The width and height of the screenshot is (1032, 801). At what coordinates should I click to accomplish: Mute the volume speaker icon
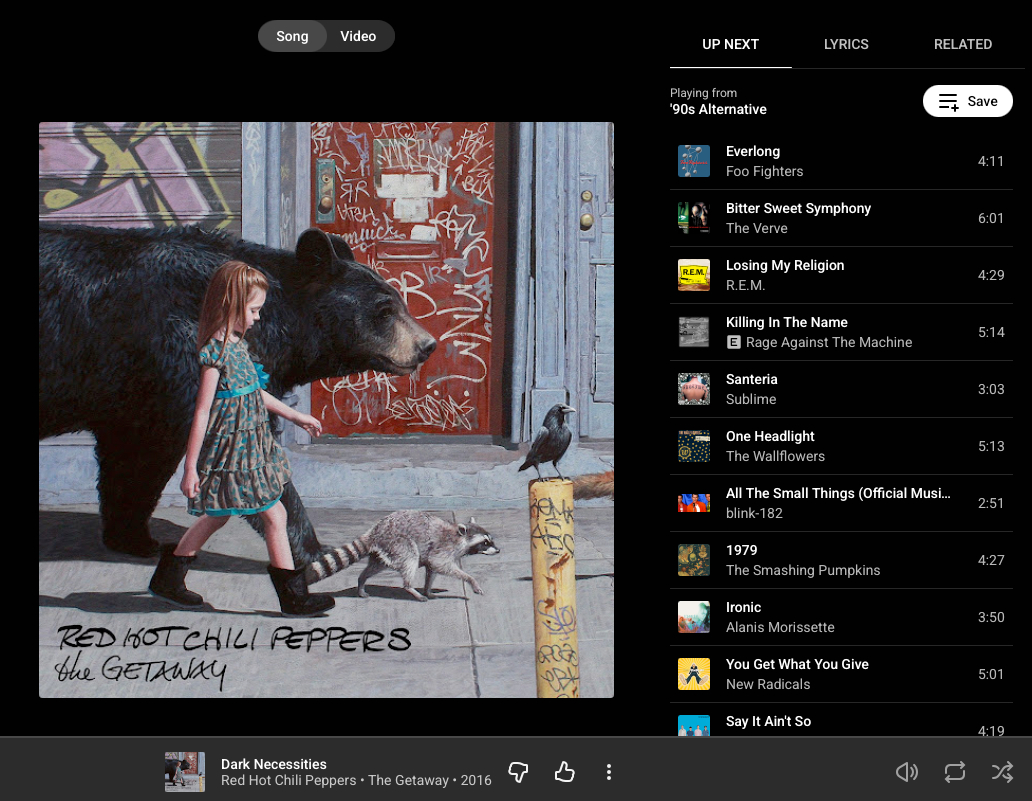point(906,772)
